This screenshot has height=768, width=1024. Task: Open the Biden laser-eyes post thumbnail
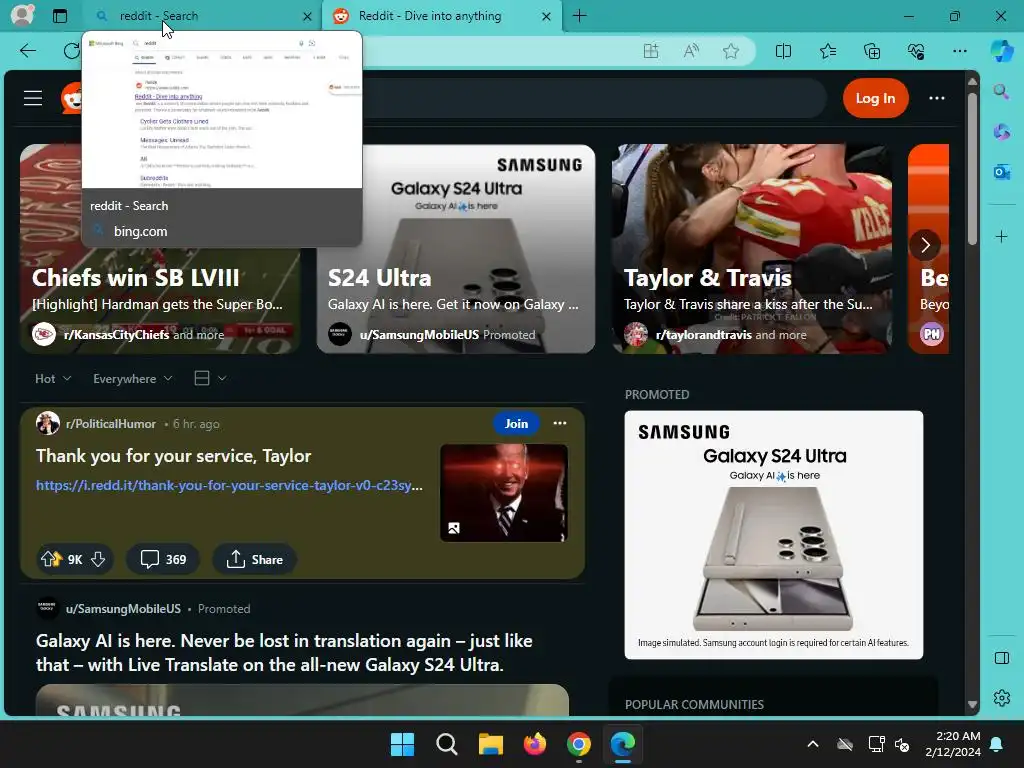pyautogui.click(x=504, y=493)
